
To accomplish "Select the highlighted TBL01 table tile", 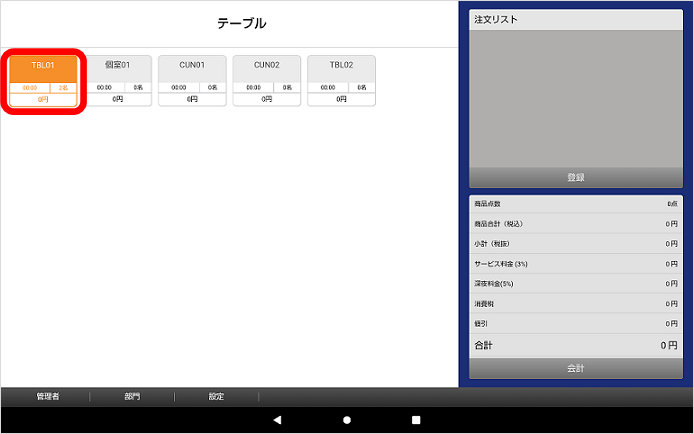I will point(43,80).
